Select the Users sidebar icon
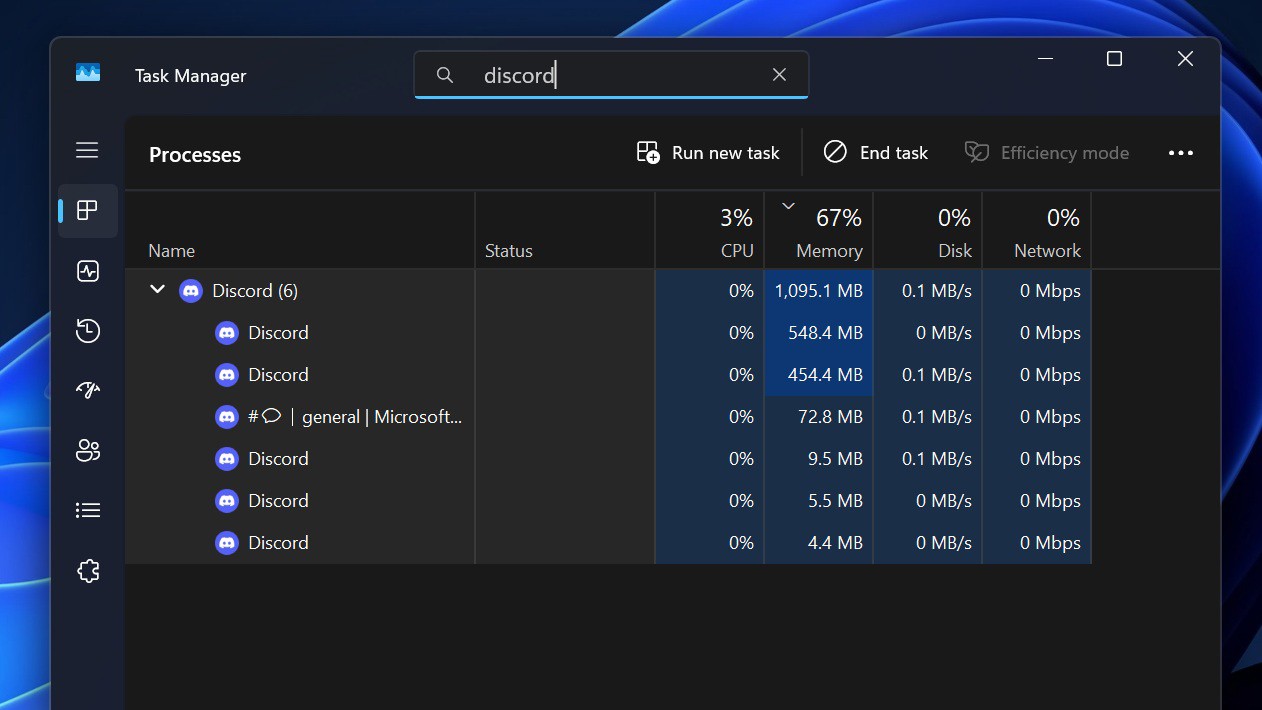The image size is (1262, 710). (87, 450)
